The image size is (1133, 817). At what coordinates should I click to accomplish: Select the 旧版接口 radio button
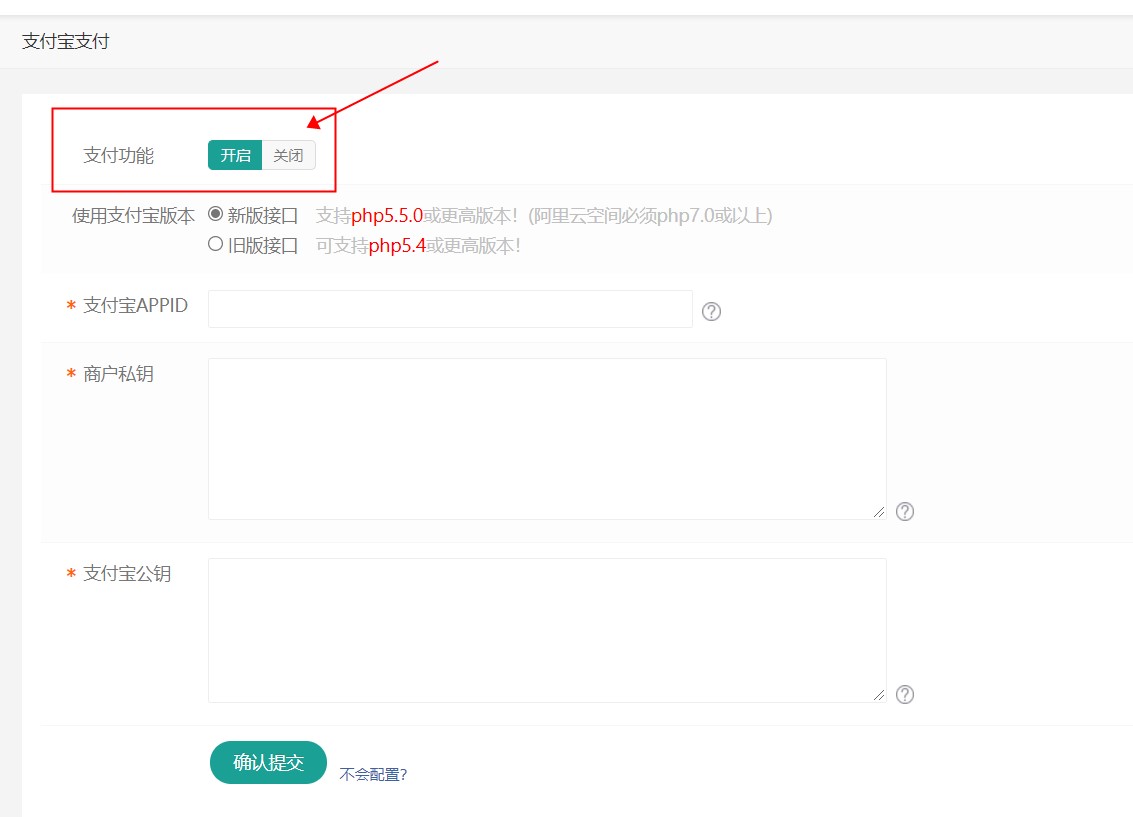tap(215, 244)
